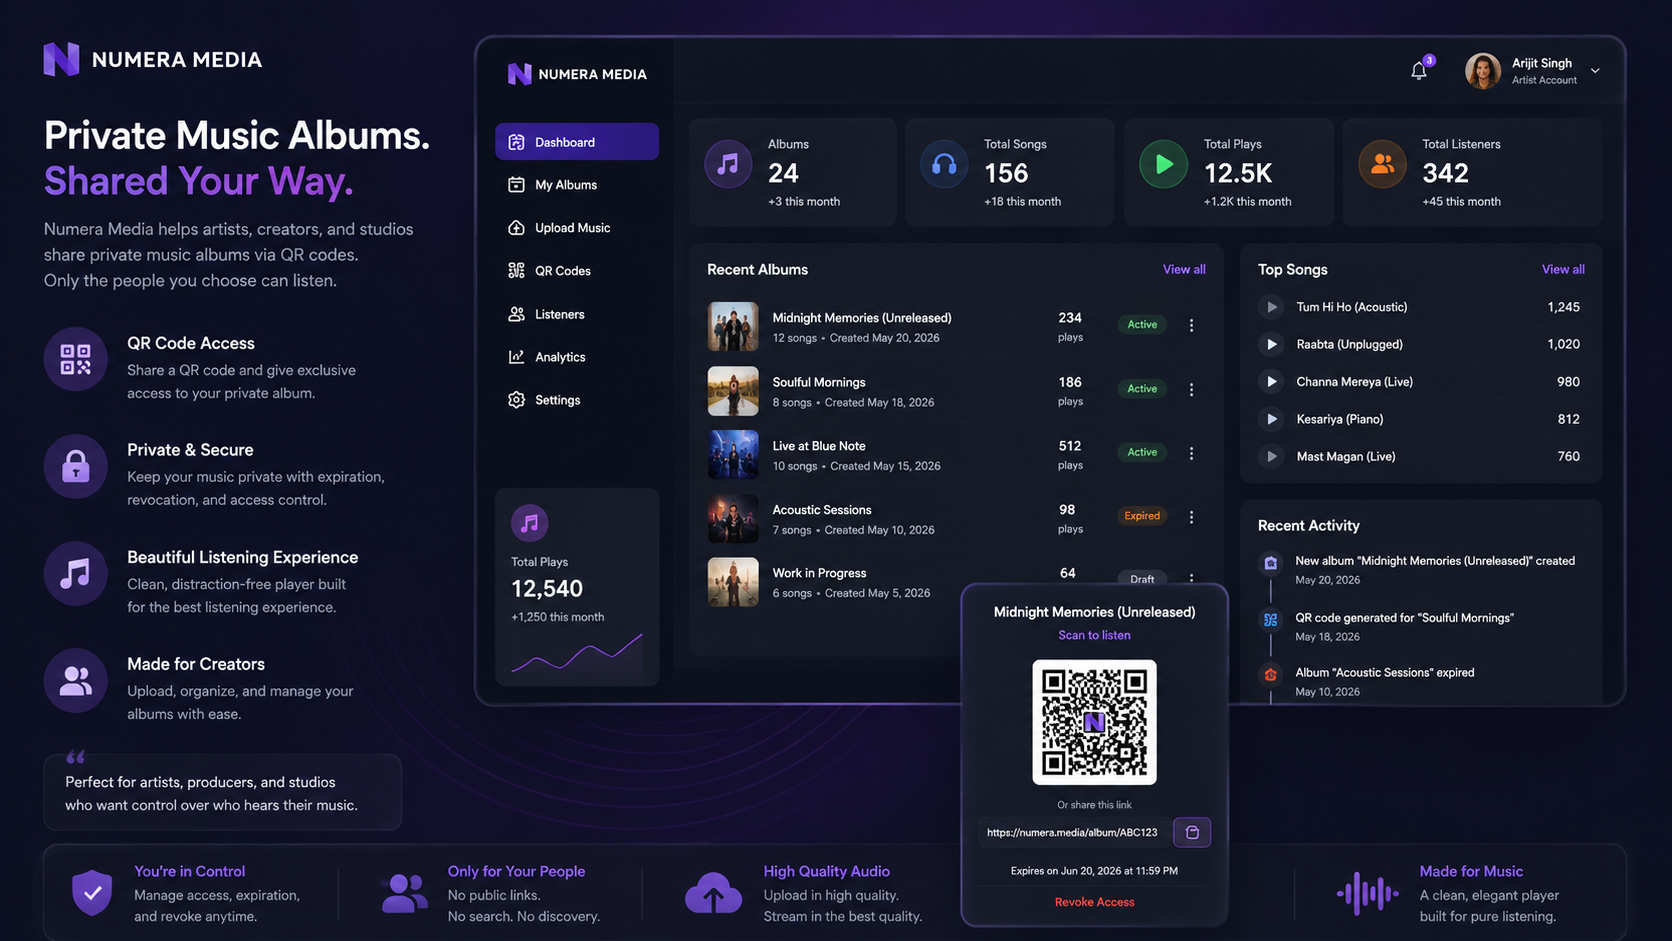Open Live at Blue Note cover thumbnail
The image size is (1672, 941).
click(x=733, y=454)
